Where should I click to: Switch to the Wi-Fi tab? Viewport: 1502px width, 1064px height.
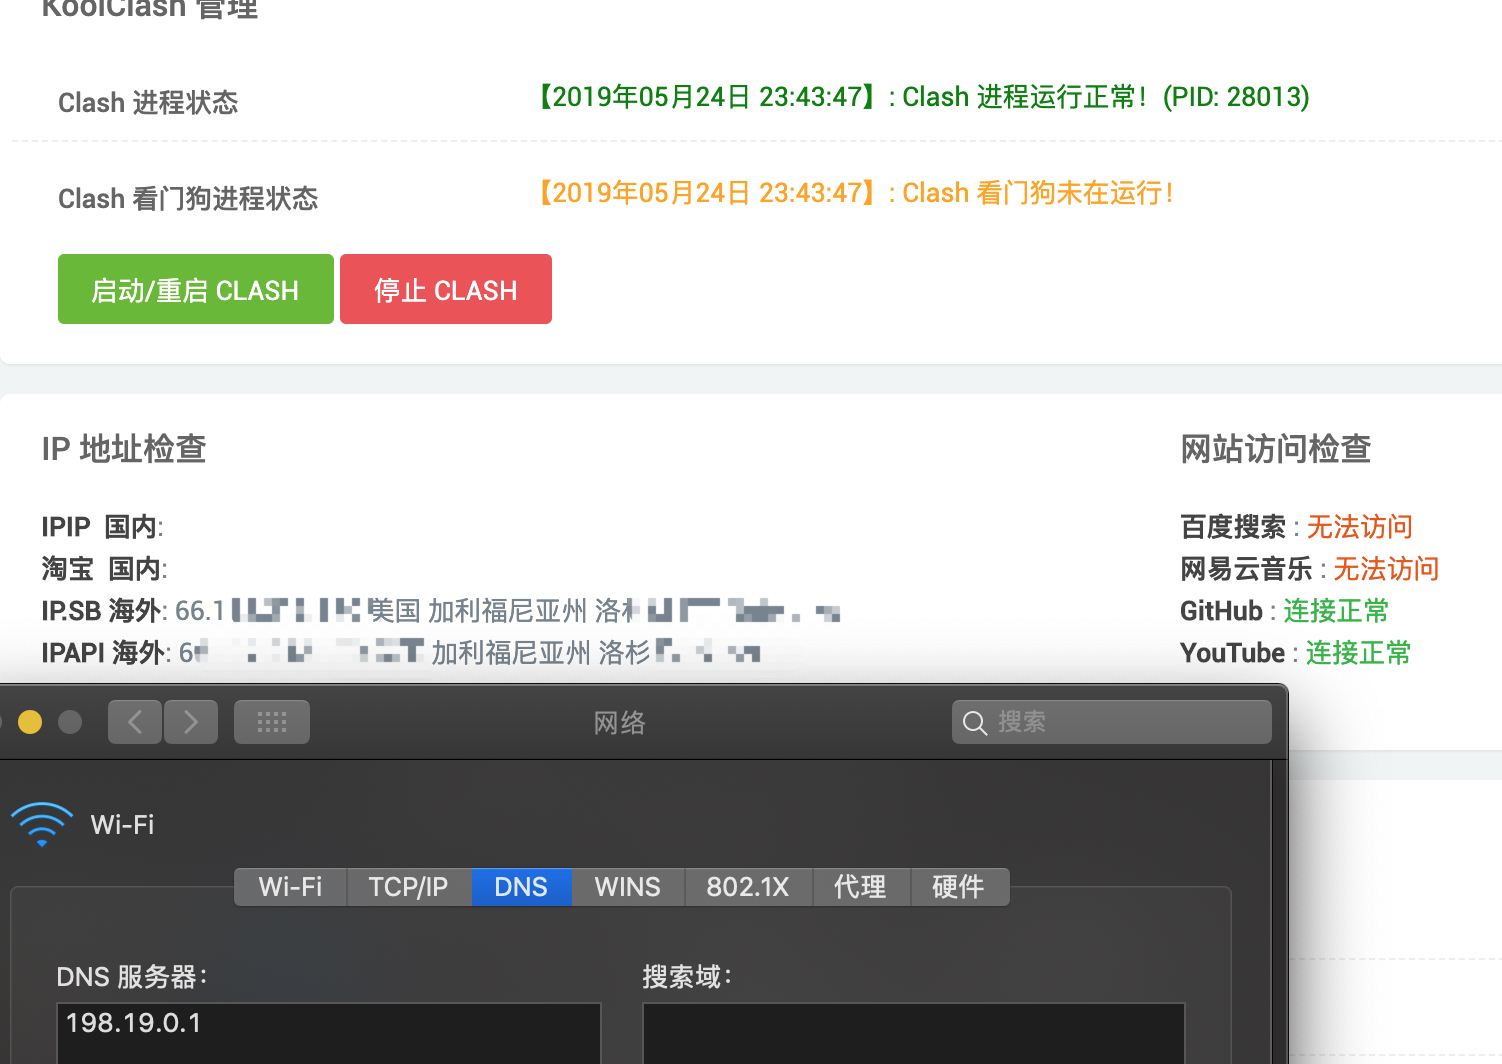290,887
